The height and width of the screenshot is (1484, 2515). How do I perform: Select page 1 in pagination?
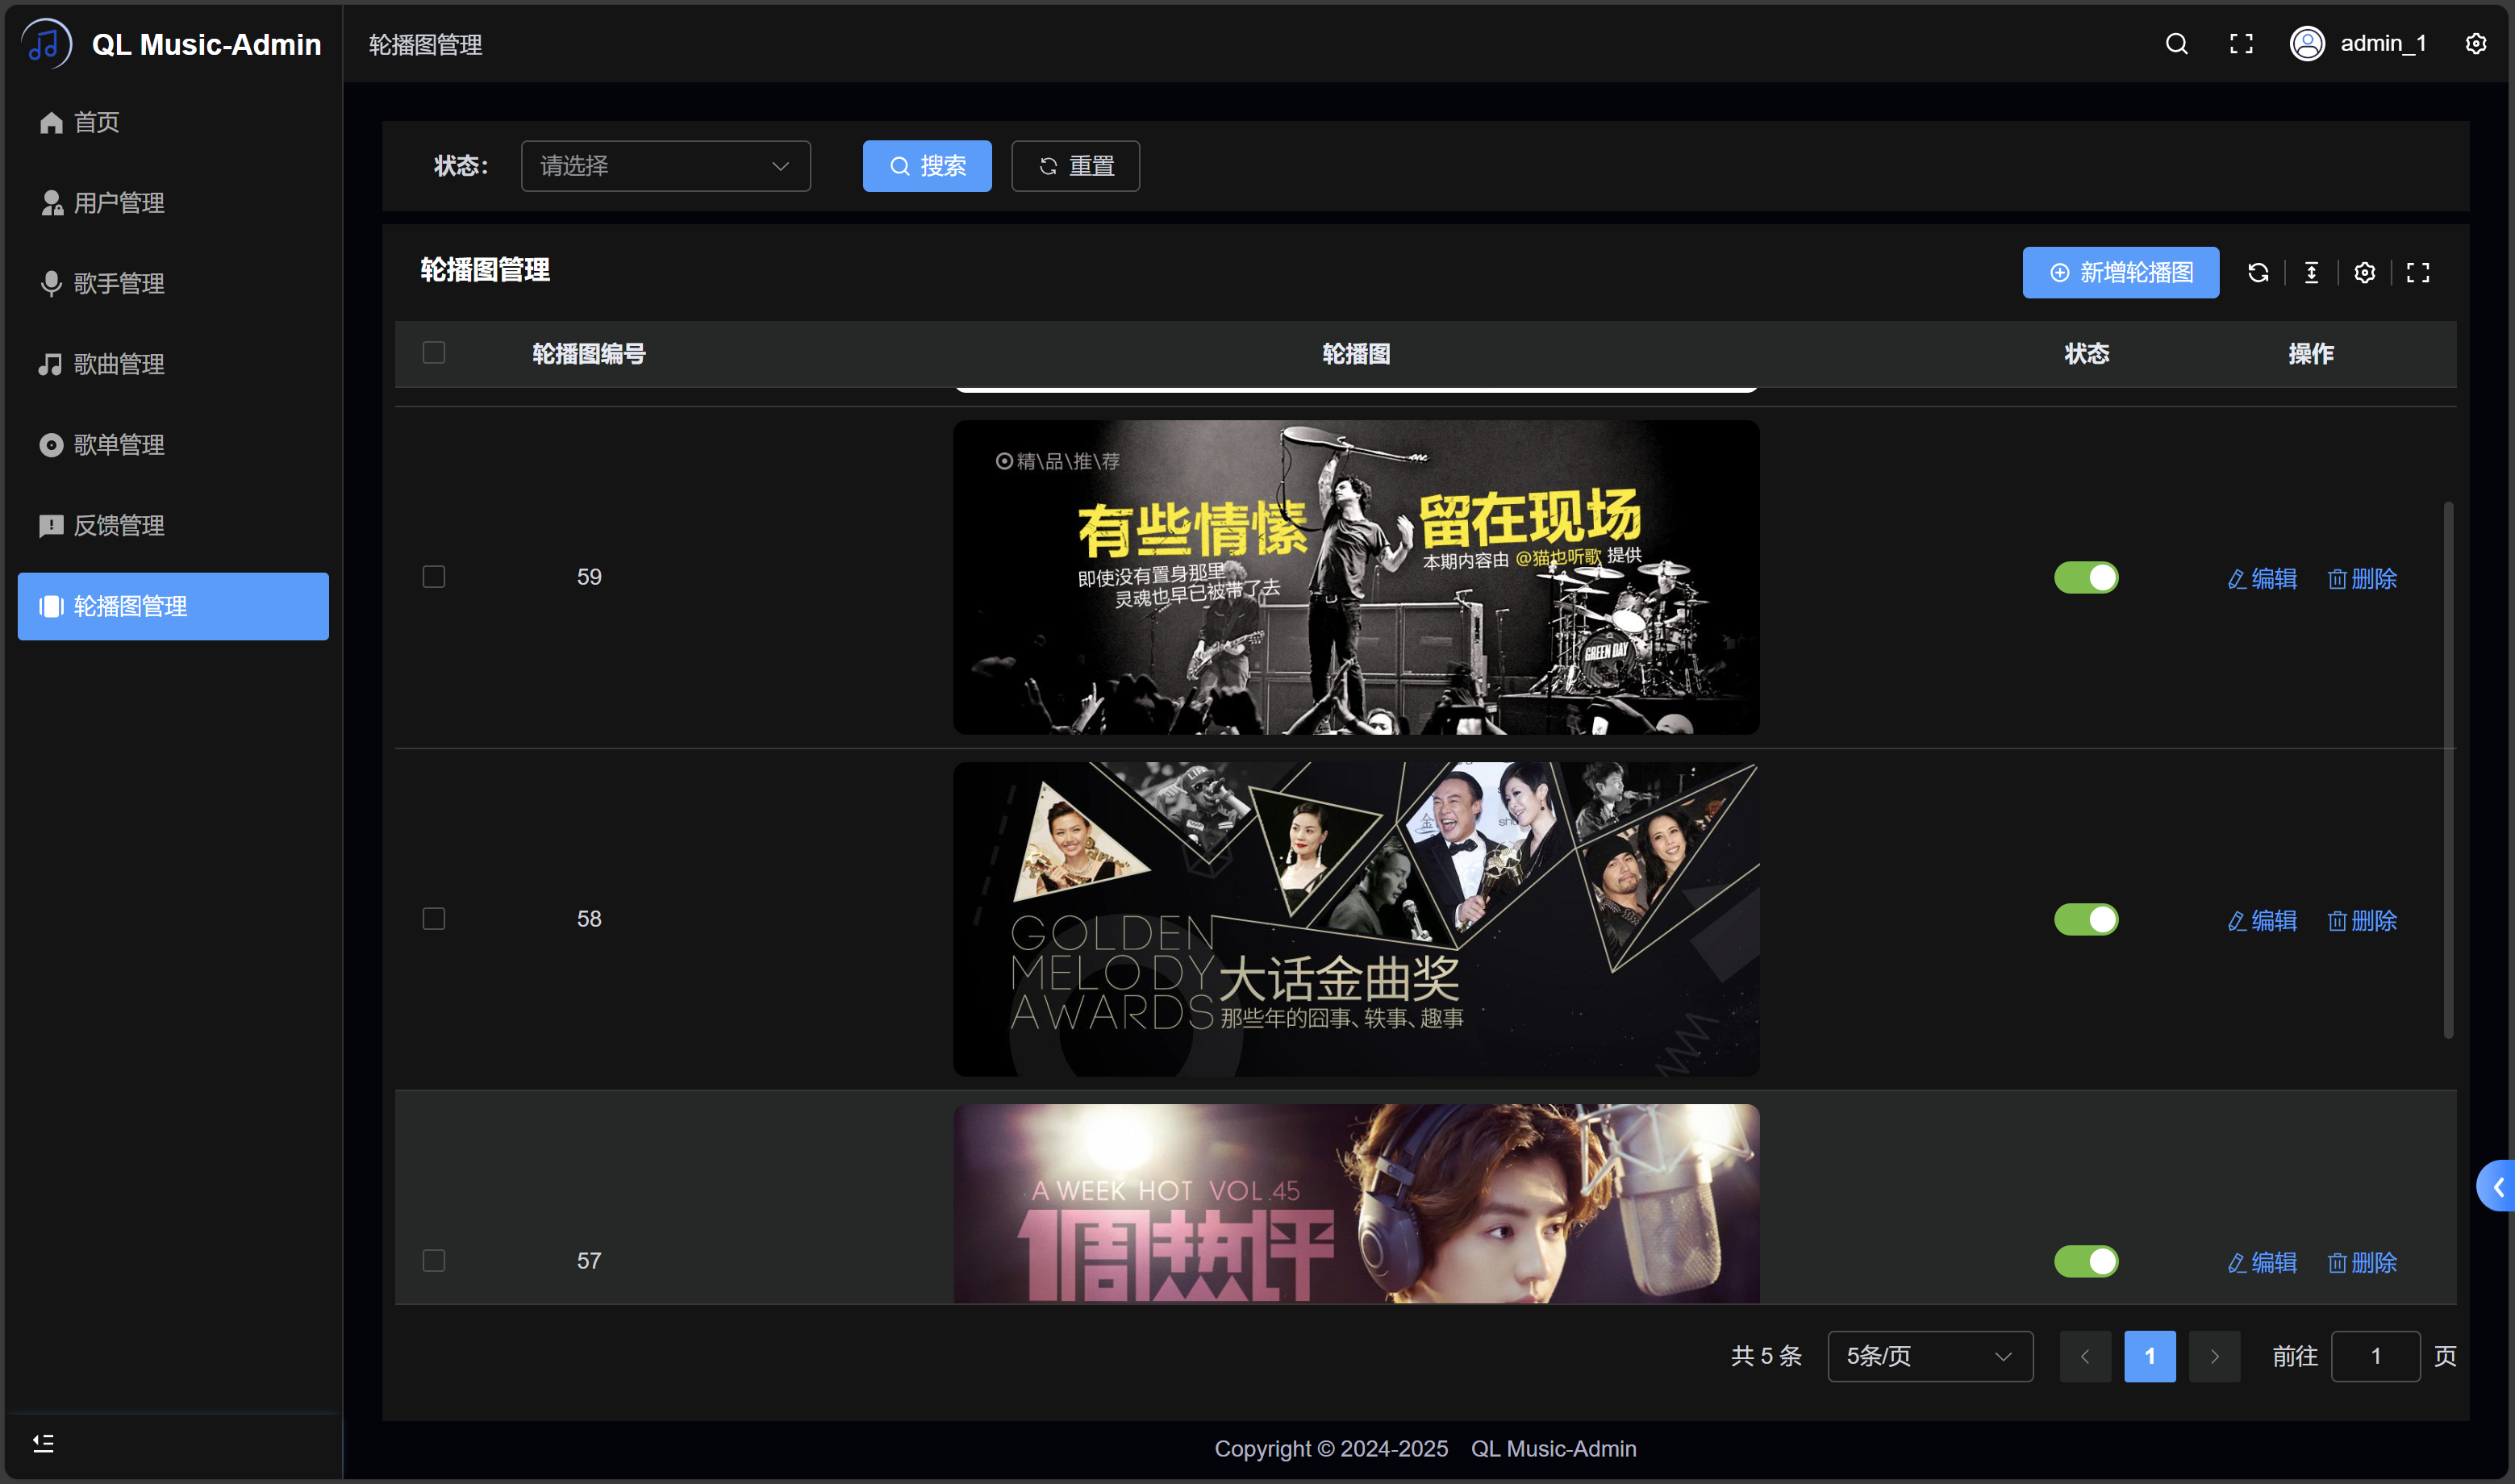tap(2150, 1356)
